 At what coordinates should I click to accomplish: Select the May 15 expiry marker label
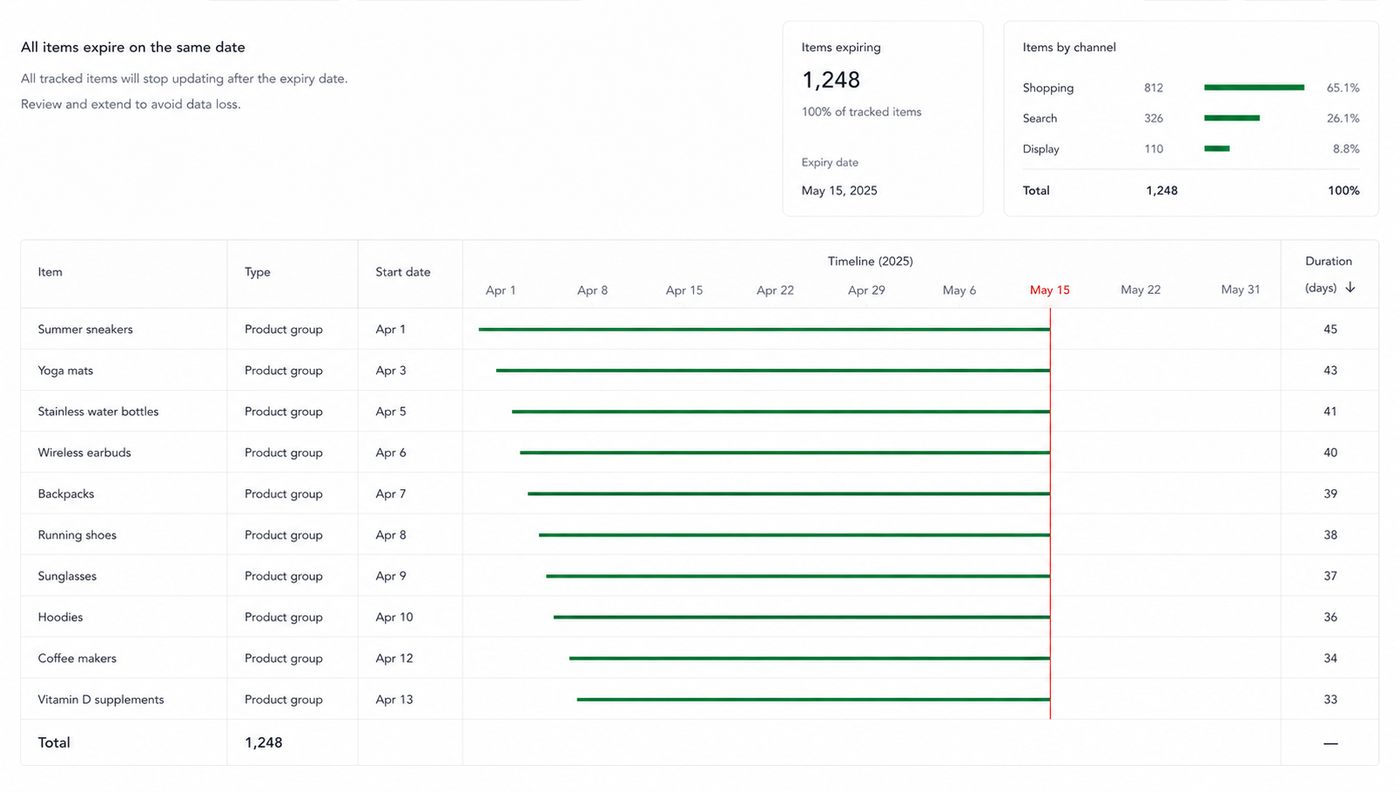1049,290
